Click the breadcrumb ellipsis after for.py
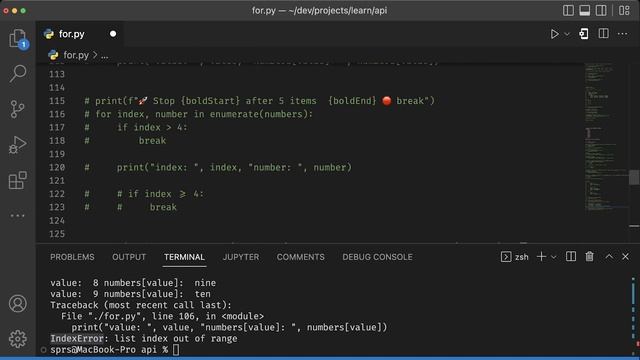Viewport: 640px width, 360px height. (x=104, y=56)
